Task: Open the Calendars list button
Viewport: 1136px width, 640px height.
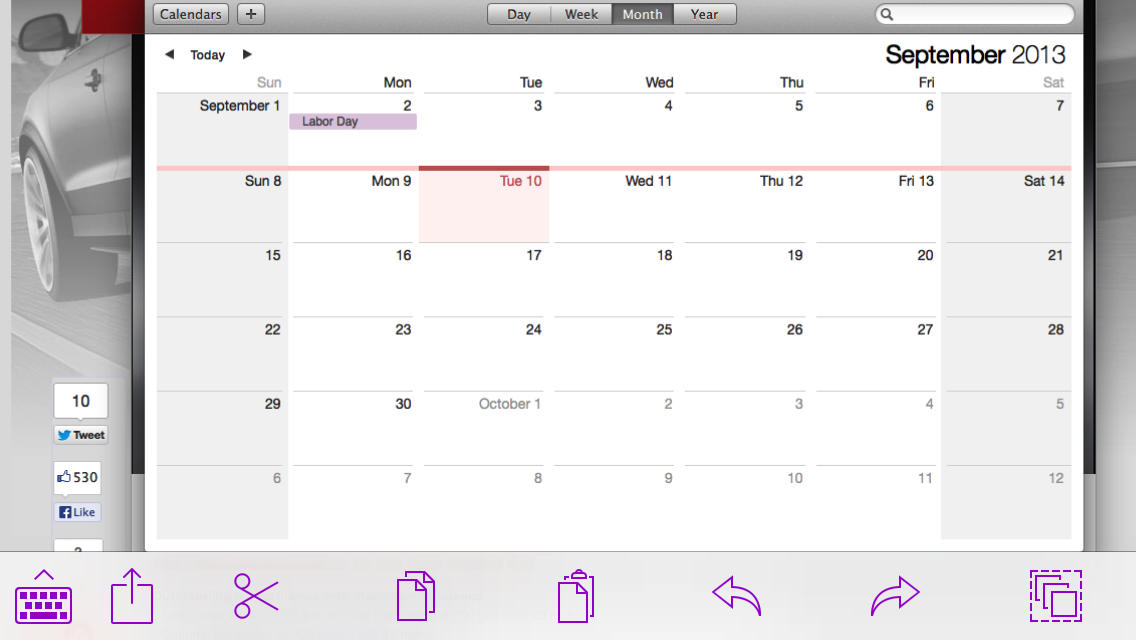Action: tap(191, 14)
